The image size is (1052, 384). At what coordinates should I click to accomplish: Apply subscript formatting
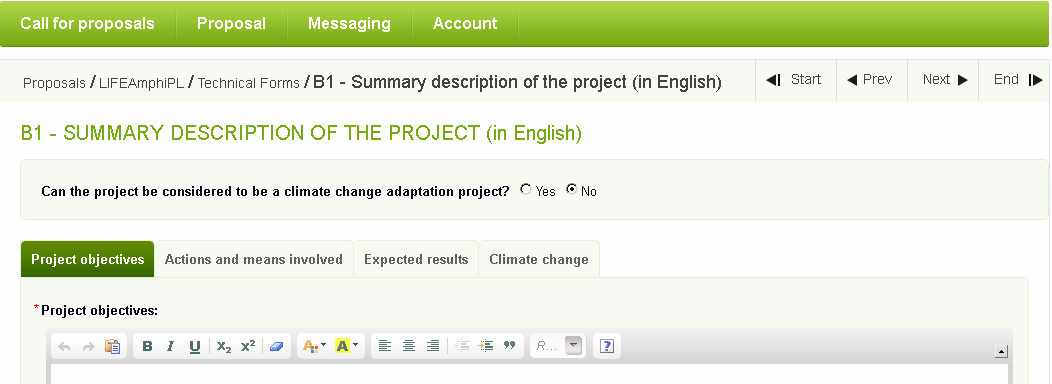(224, 346)
